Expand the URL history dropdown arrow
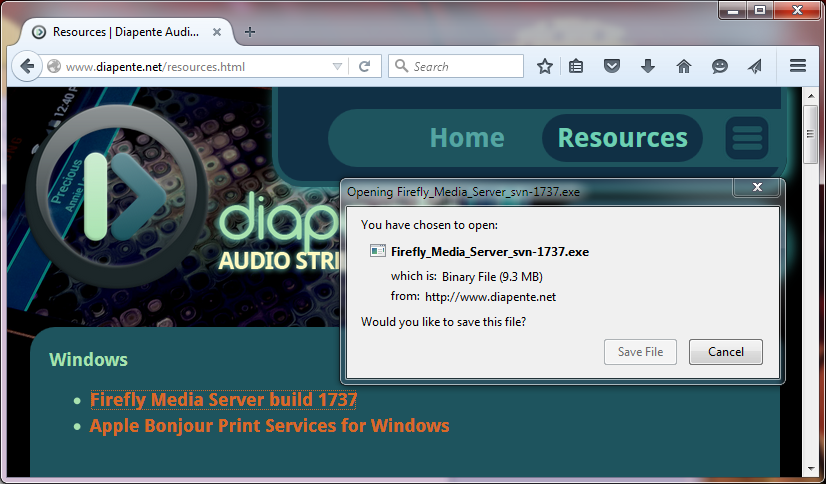826x484 pixels. point(338,67)
